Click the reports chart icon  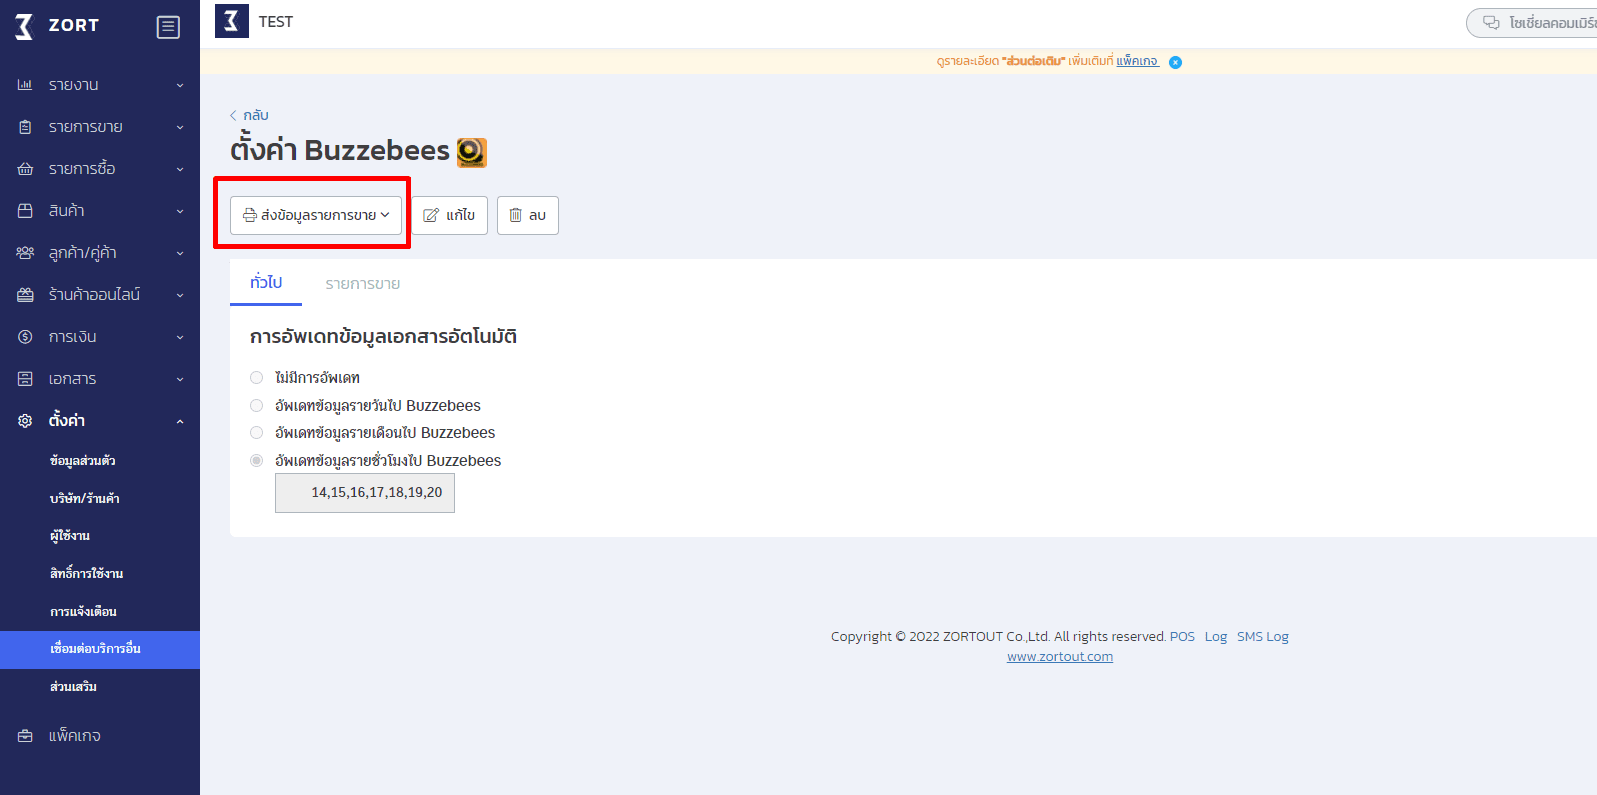coord(25,85)
